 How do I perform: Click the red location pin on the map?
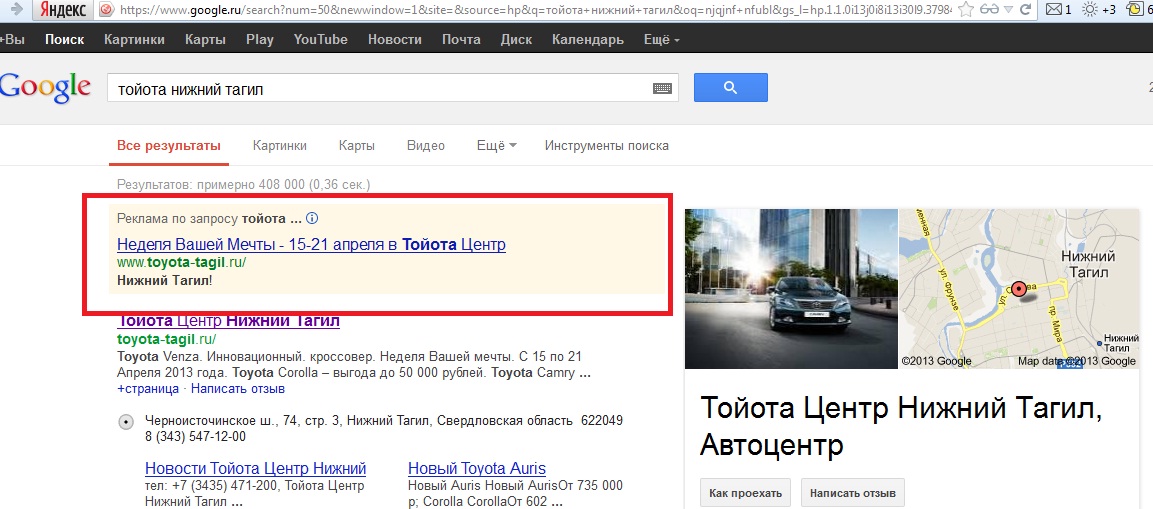(x=1018, y=290)
